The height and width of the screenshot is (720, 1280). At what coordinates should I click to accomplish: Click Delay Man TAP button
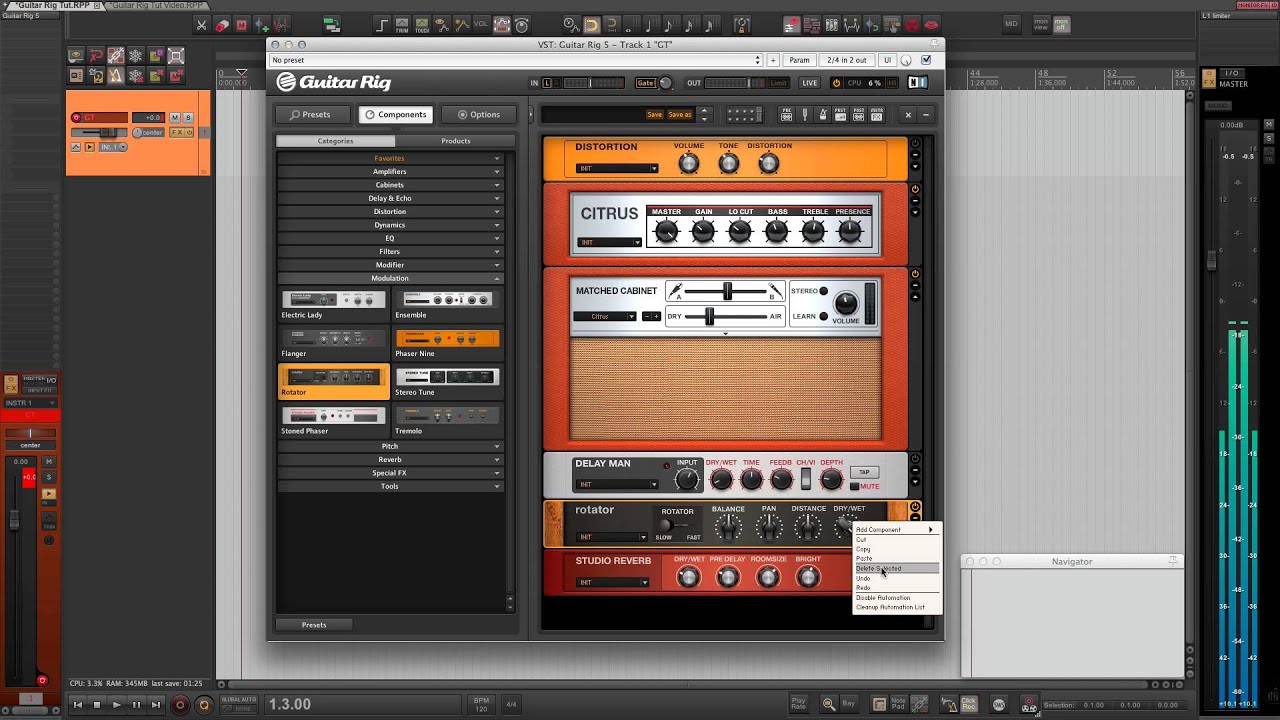pyautogui.click(x=864, y=472)
